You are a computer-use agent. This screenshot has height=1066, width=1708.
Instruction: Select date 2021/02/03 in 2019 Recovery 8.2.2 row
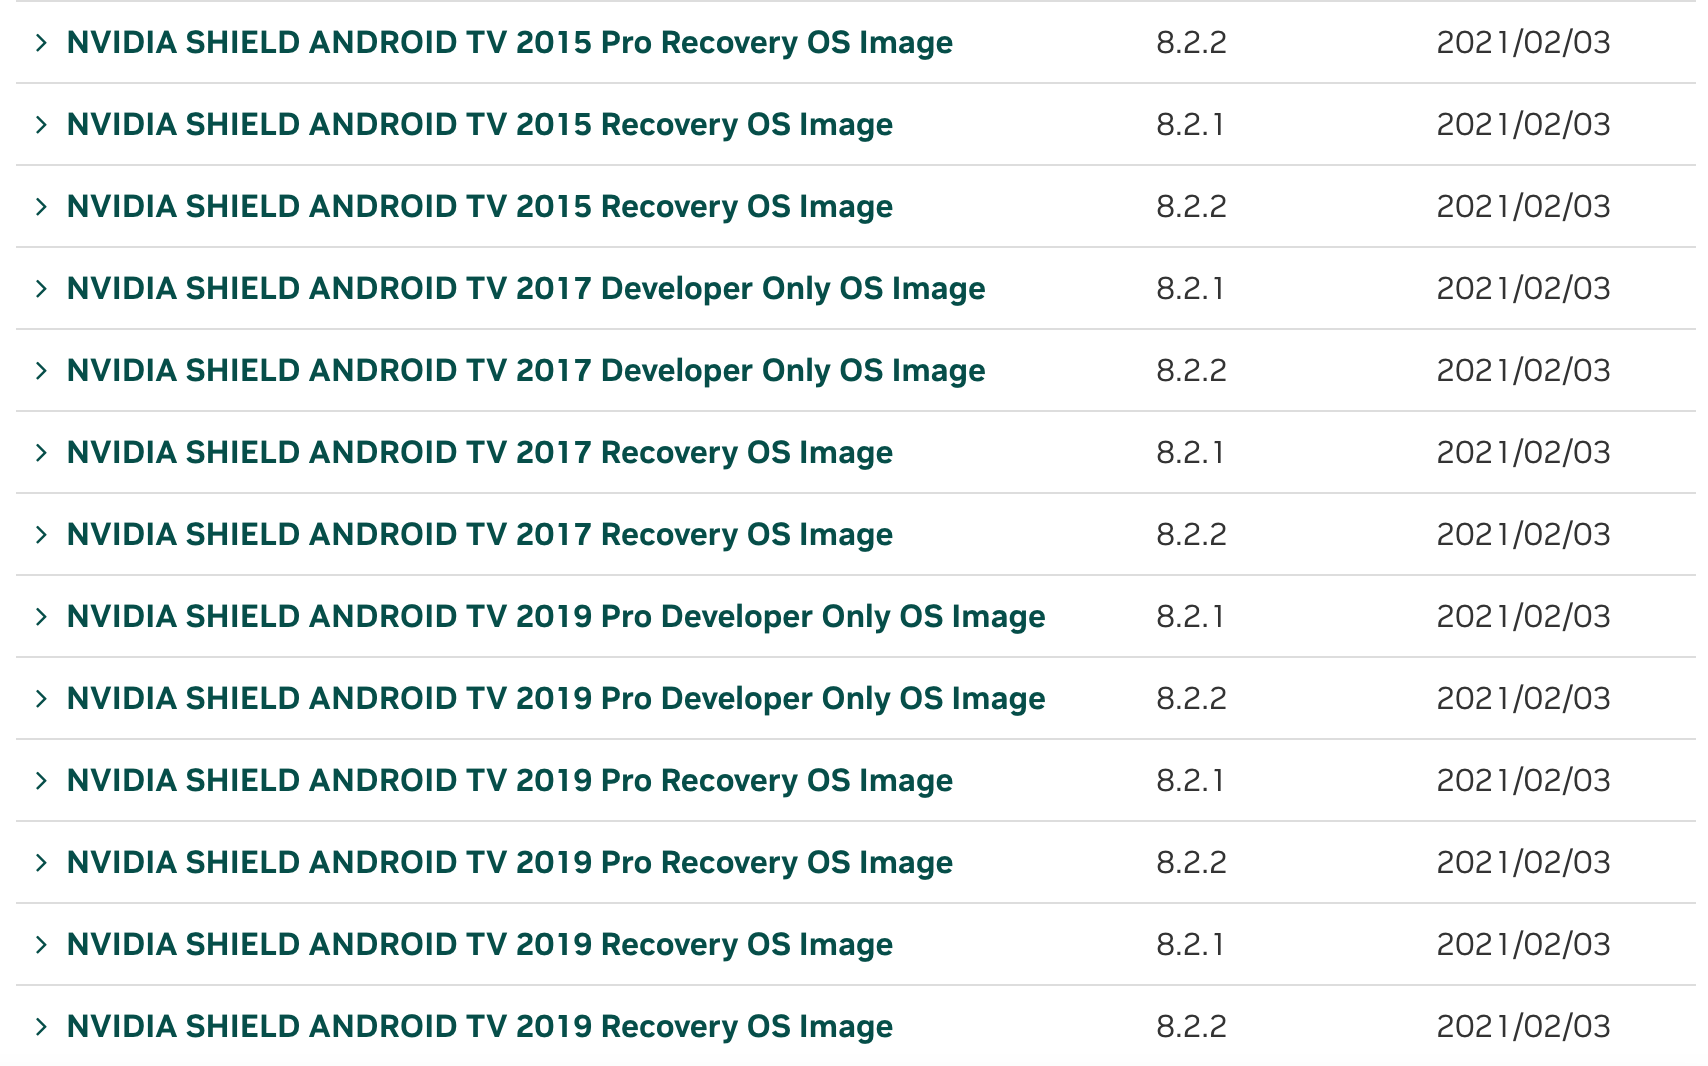1524,1026
